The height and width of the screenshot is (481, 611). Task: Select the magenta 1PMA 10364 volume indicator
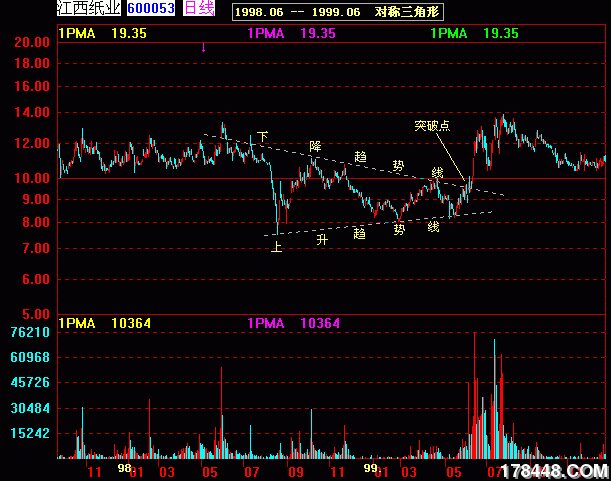point(294,323)
